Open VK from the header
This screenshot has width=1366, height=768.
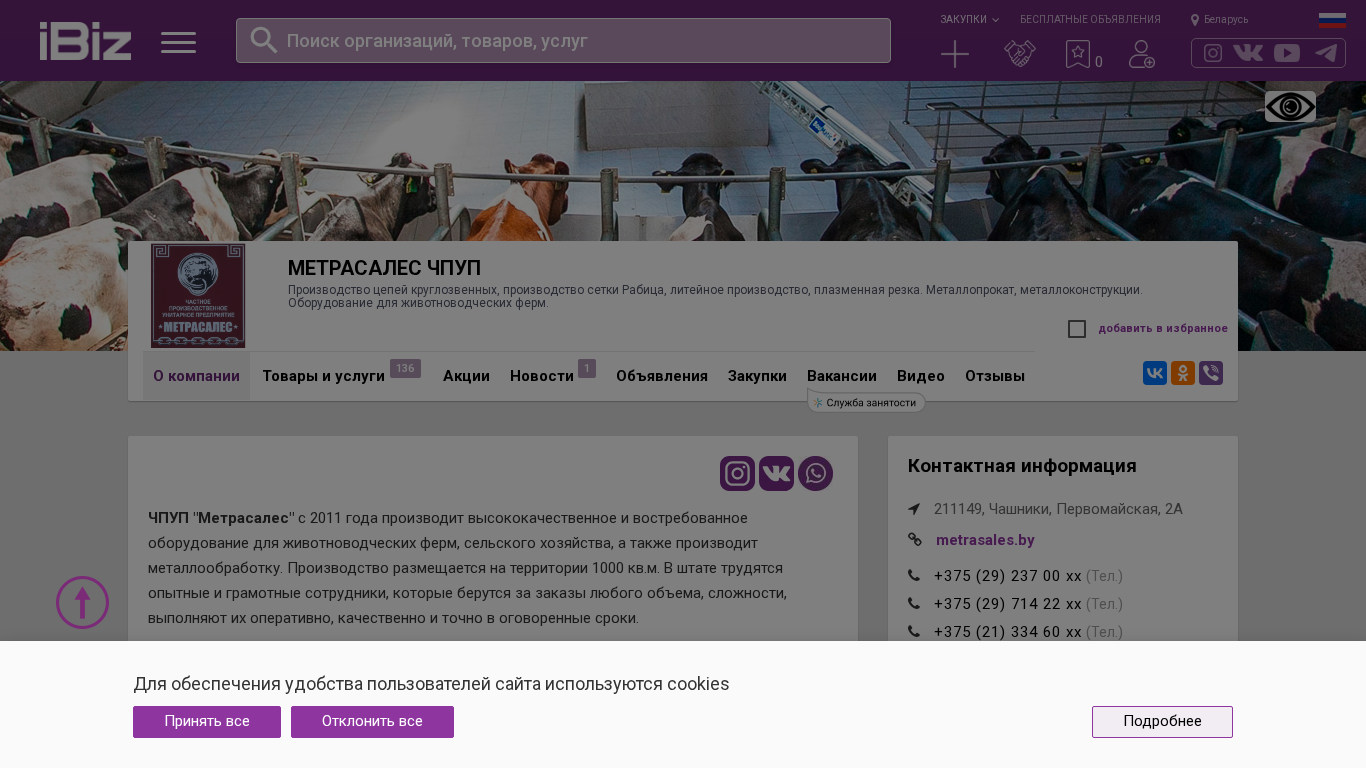click(x=1248, y=53)
